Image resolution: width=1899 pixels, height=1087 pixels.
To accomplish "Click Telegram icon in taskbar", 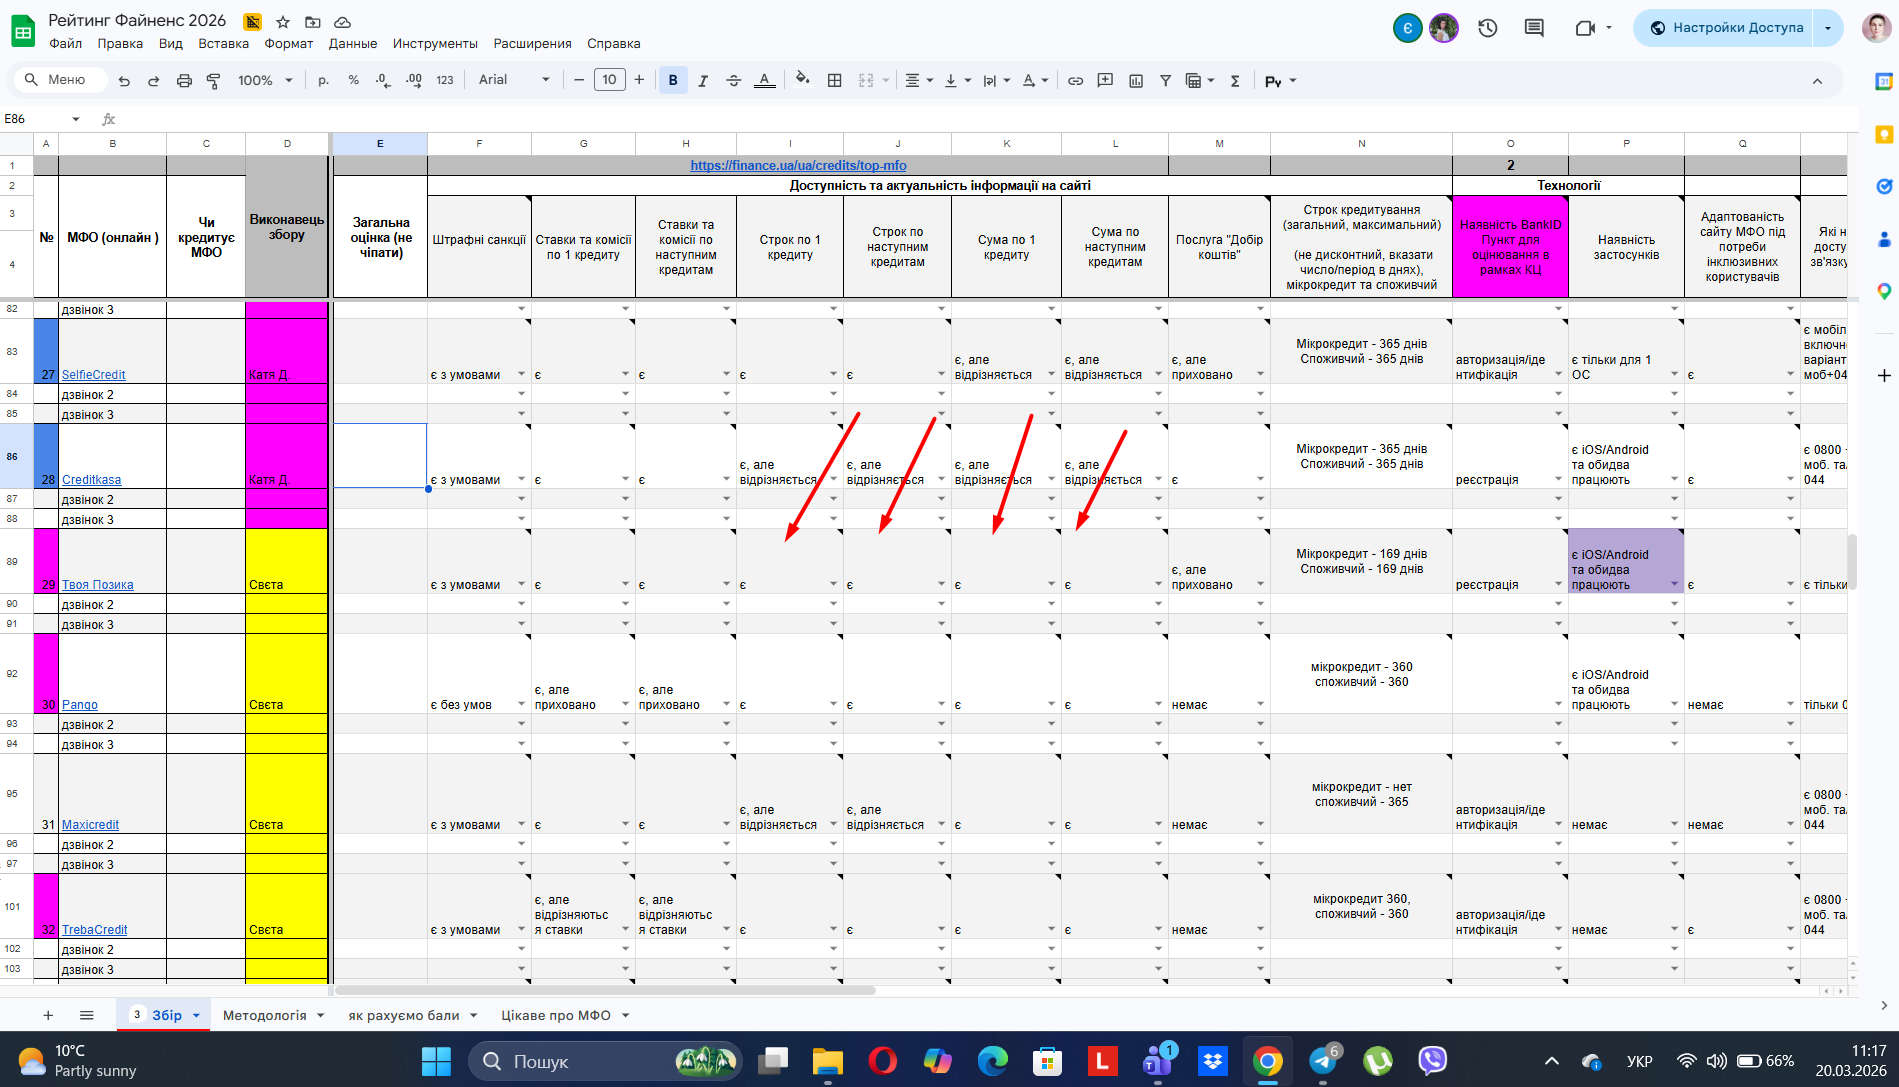I will pos(1324,1061).
